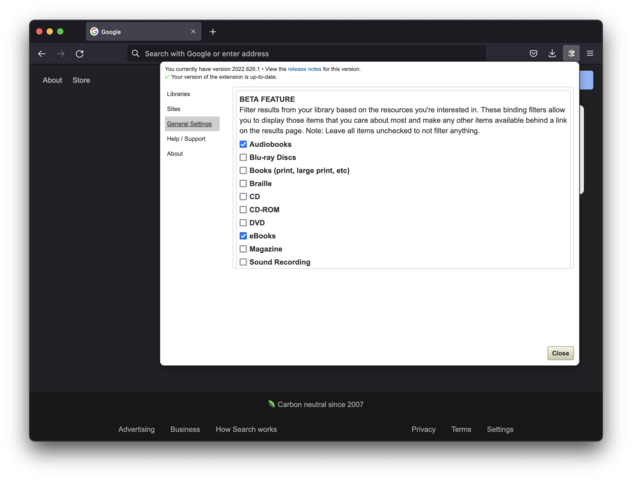
Task: Select the Sites section in sidebar
Action: [x=174, y=109]
